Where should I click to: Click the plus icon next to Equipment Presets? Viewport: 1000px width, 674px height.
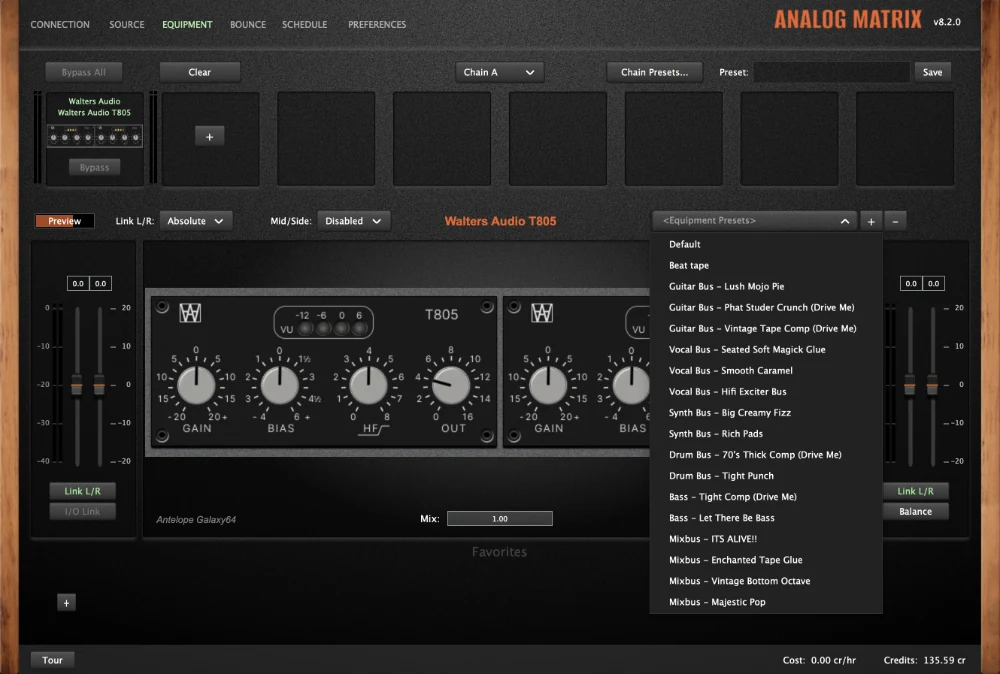[x=871, y=221]
